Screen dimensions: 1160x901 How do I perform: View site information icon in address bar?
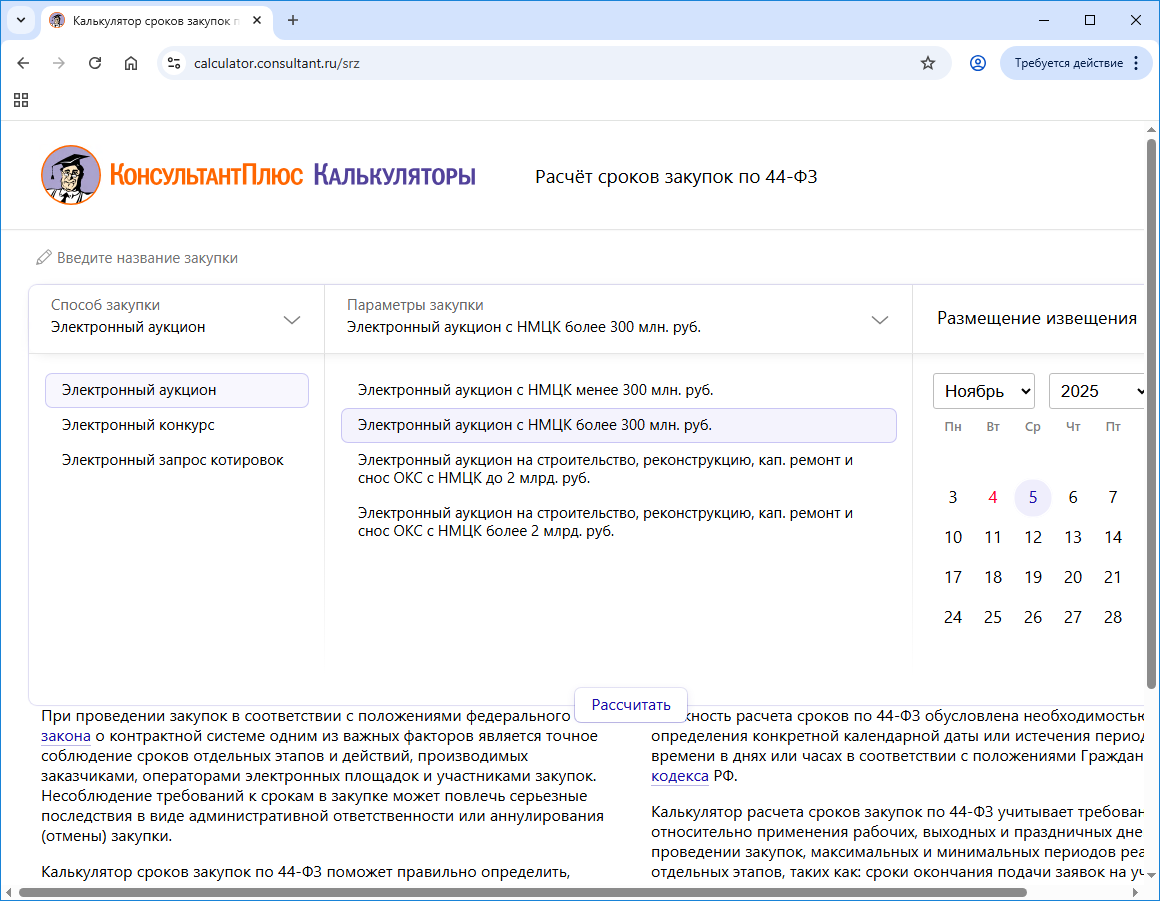174,63
